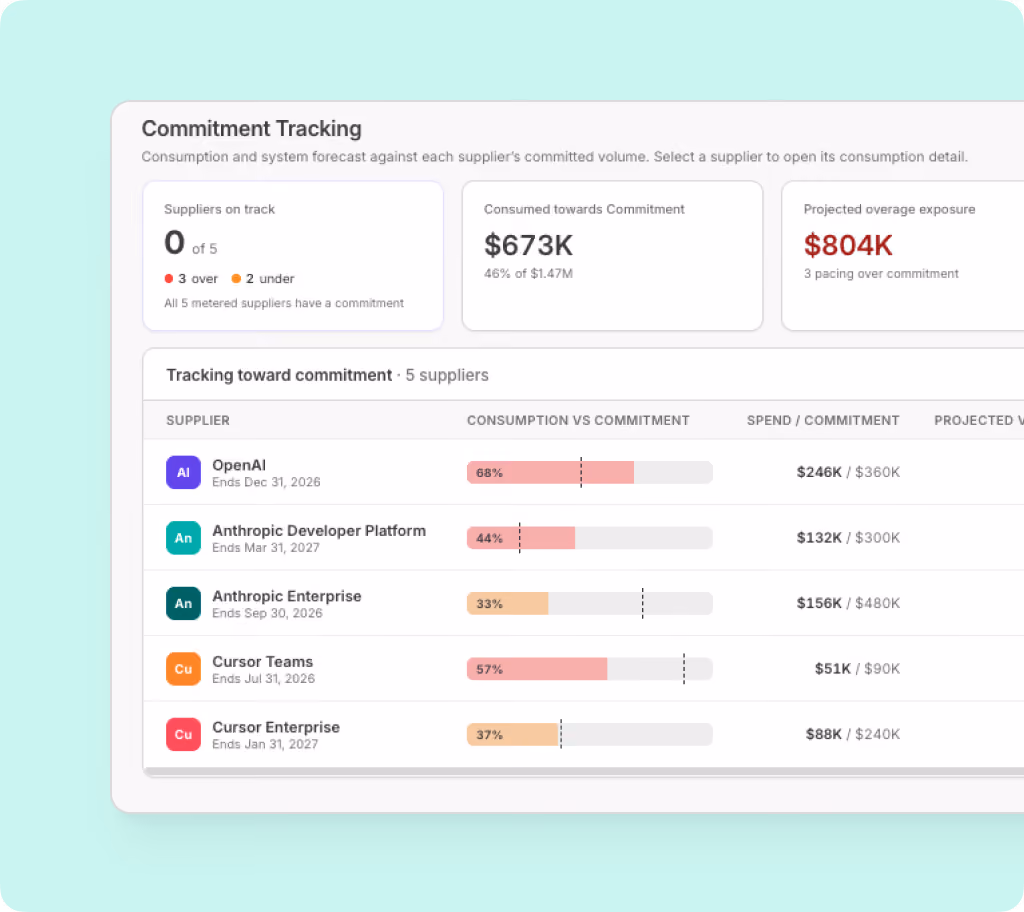Click the 'Ends Jul 31, 2026' date
This screenshot has width=1024, height=912.
click(x=263, y=678)
